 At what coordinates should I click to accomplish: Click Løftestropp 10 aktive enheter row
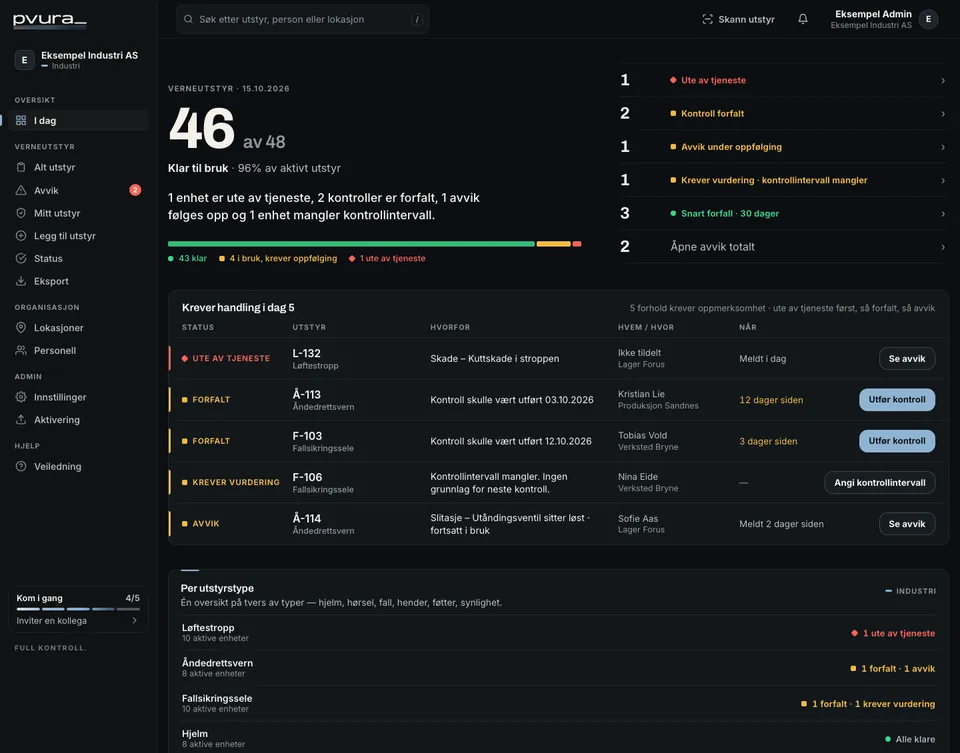point(558,632)
